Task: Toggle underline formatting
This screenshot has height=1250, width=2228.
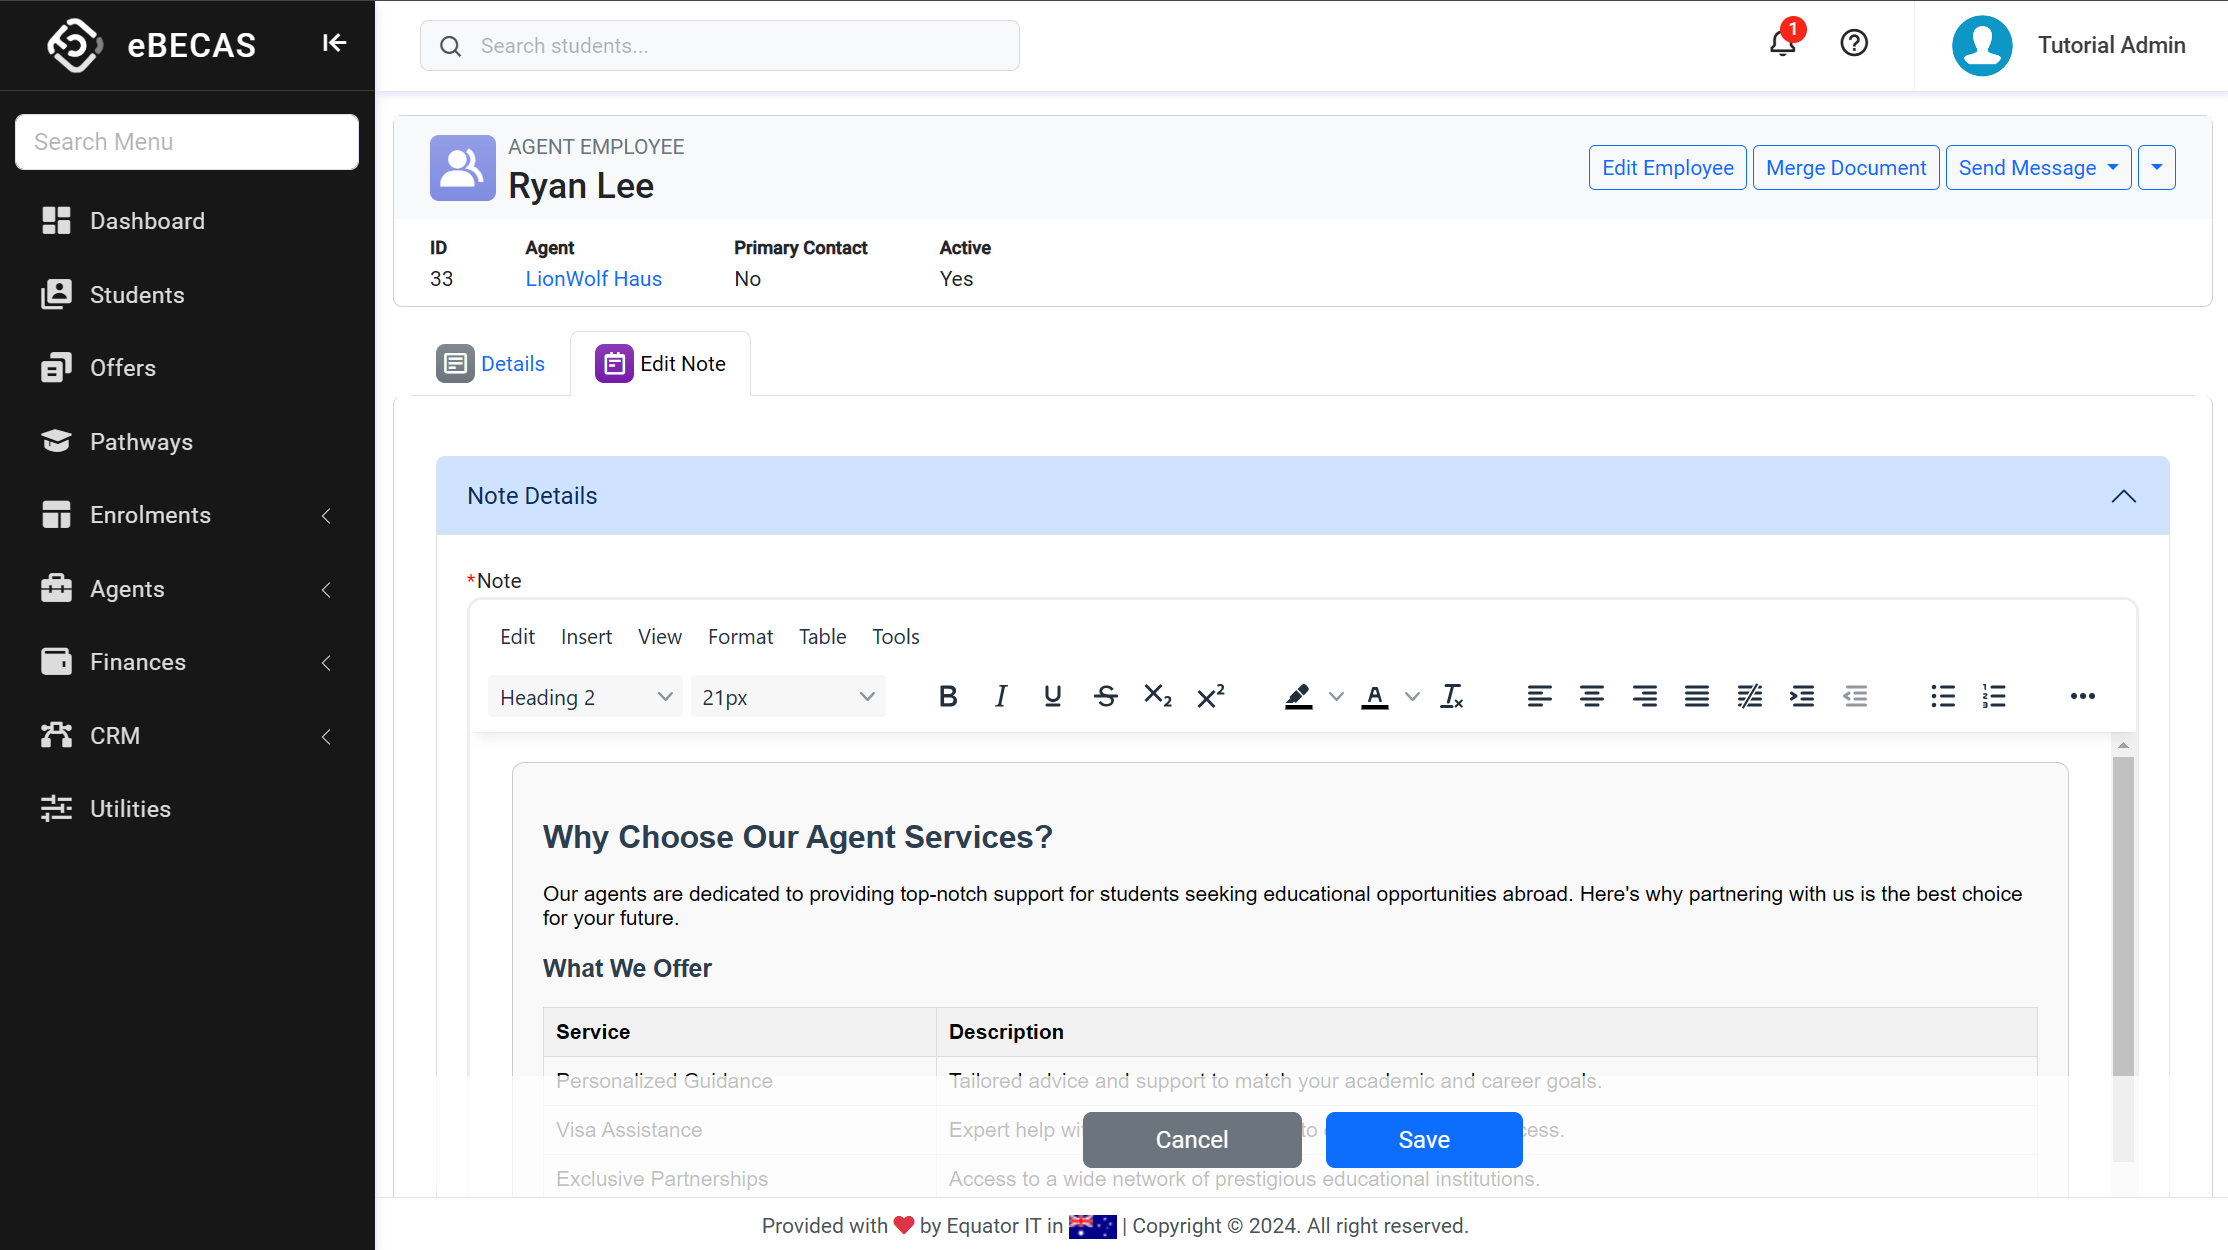Action: [1052, 696]
